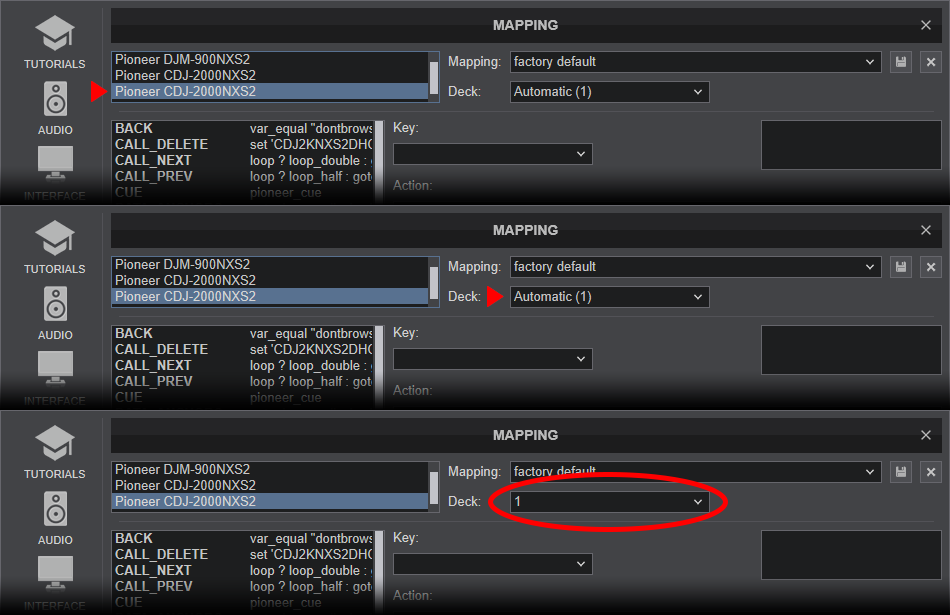This screenshot has height=615, width=950.
Task: Open Audio speaker icon in the top panel
Action: coord(55,99)
